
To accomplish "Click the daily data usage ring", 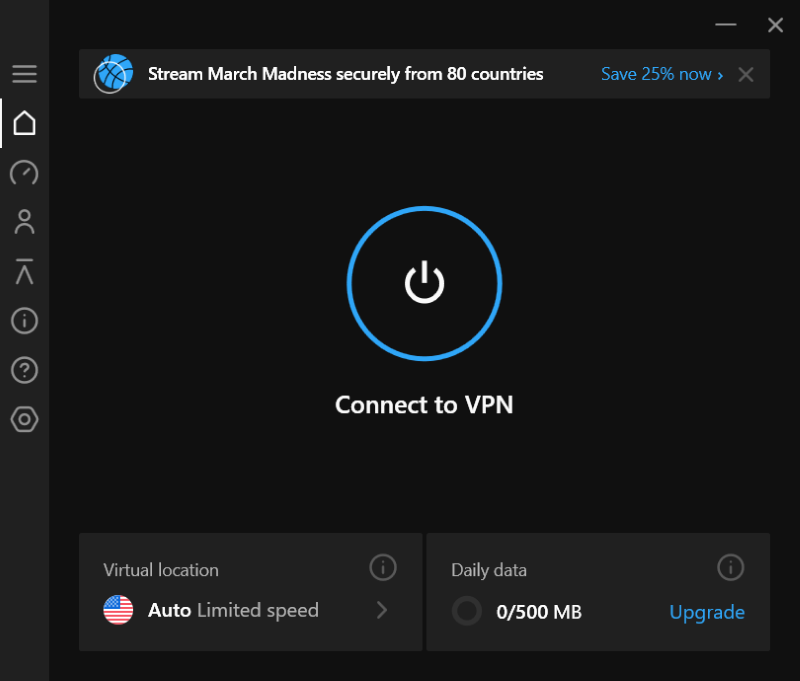I will click(x=467, y=611).
